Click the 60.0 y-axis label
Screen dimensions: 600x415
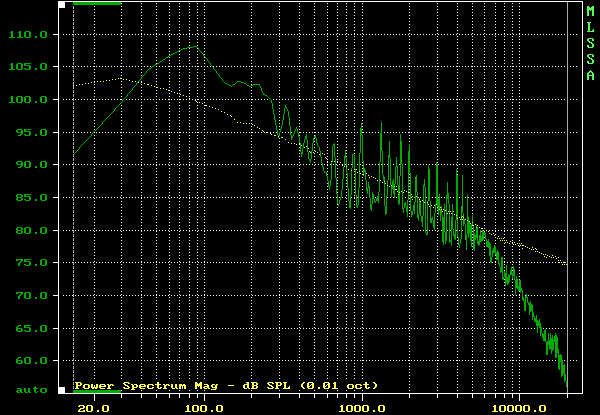[32, 361]
